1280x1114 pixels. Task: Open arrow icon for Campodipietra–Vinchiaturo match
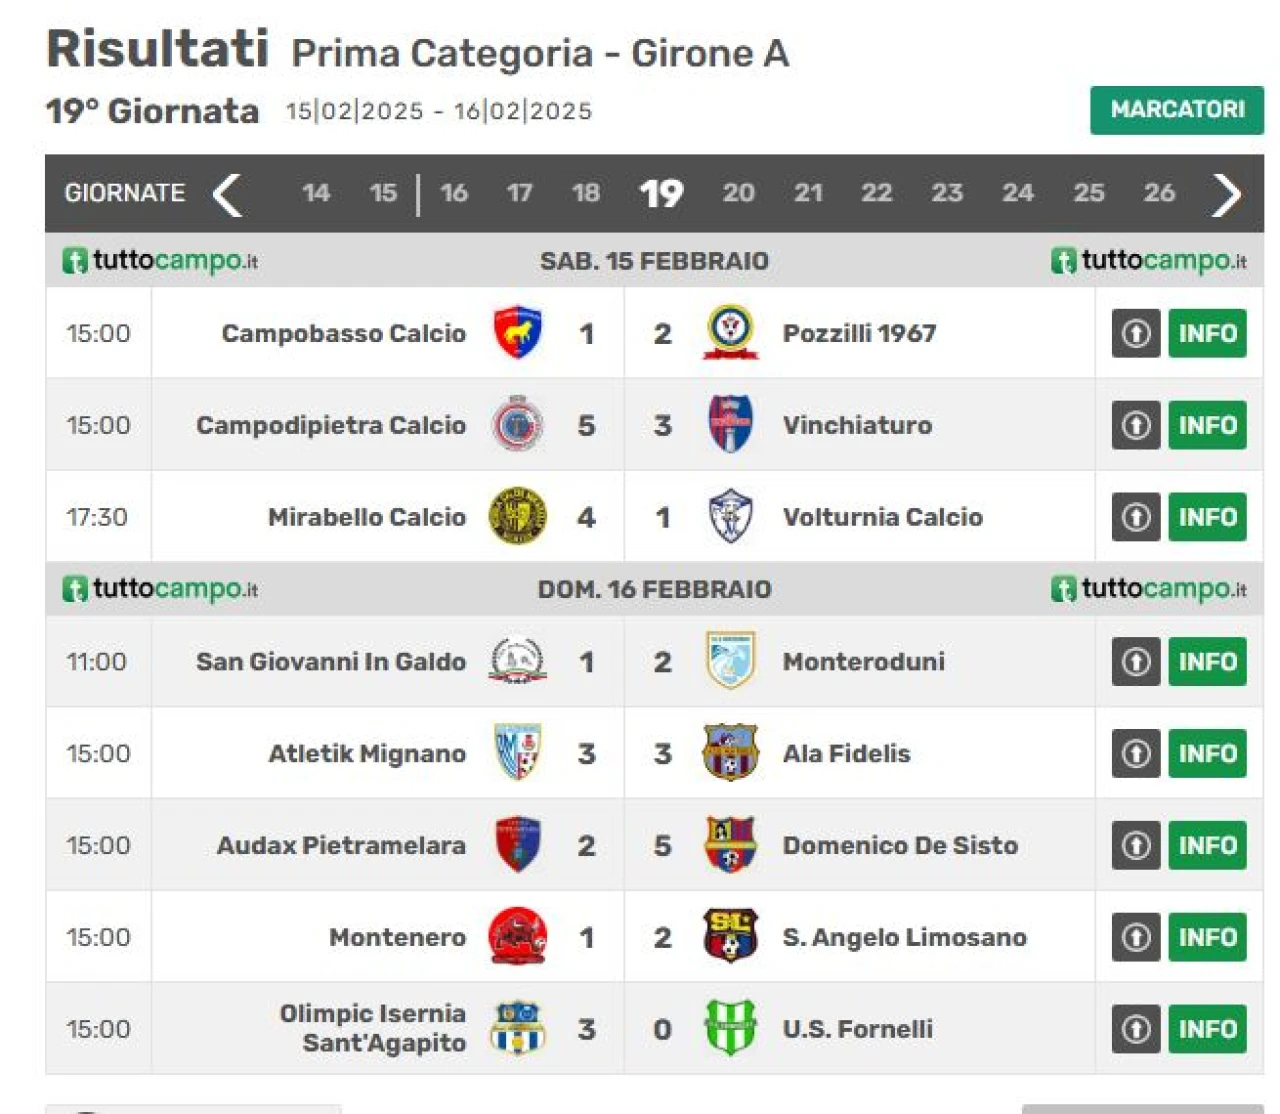coord(1136,425)
